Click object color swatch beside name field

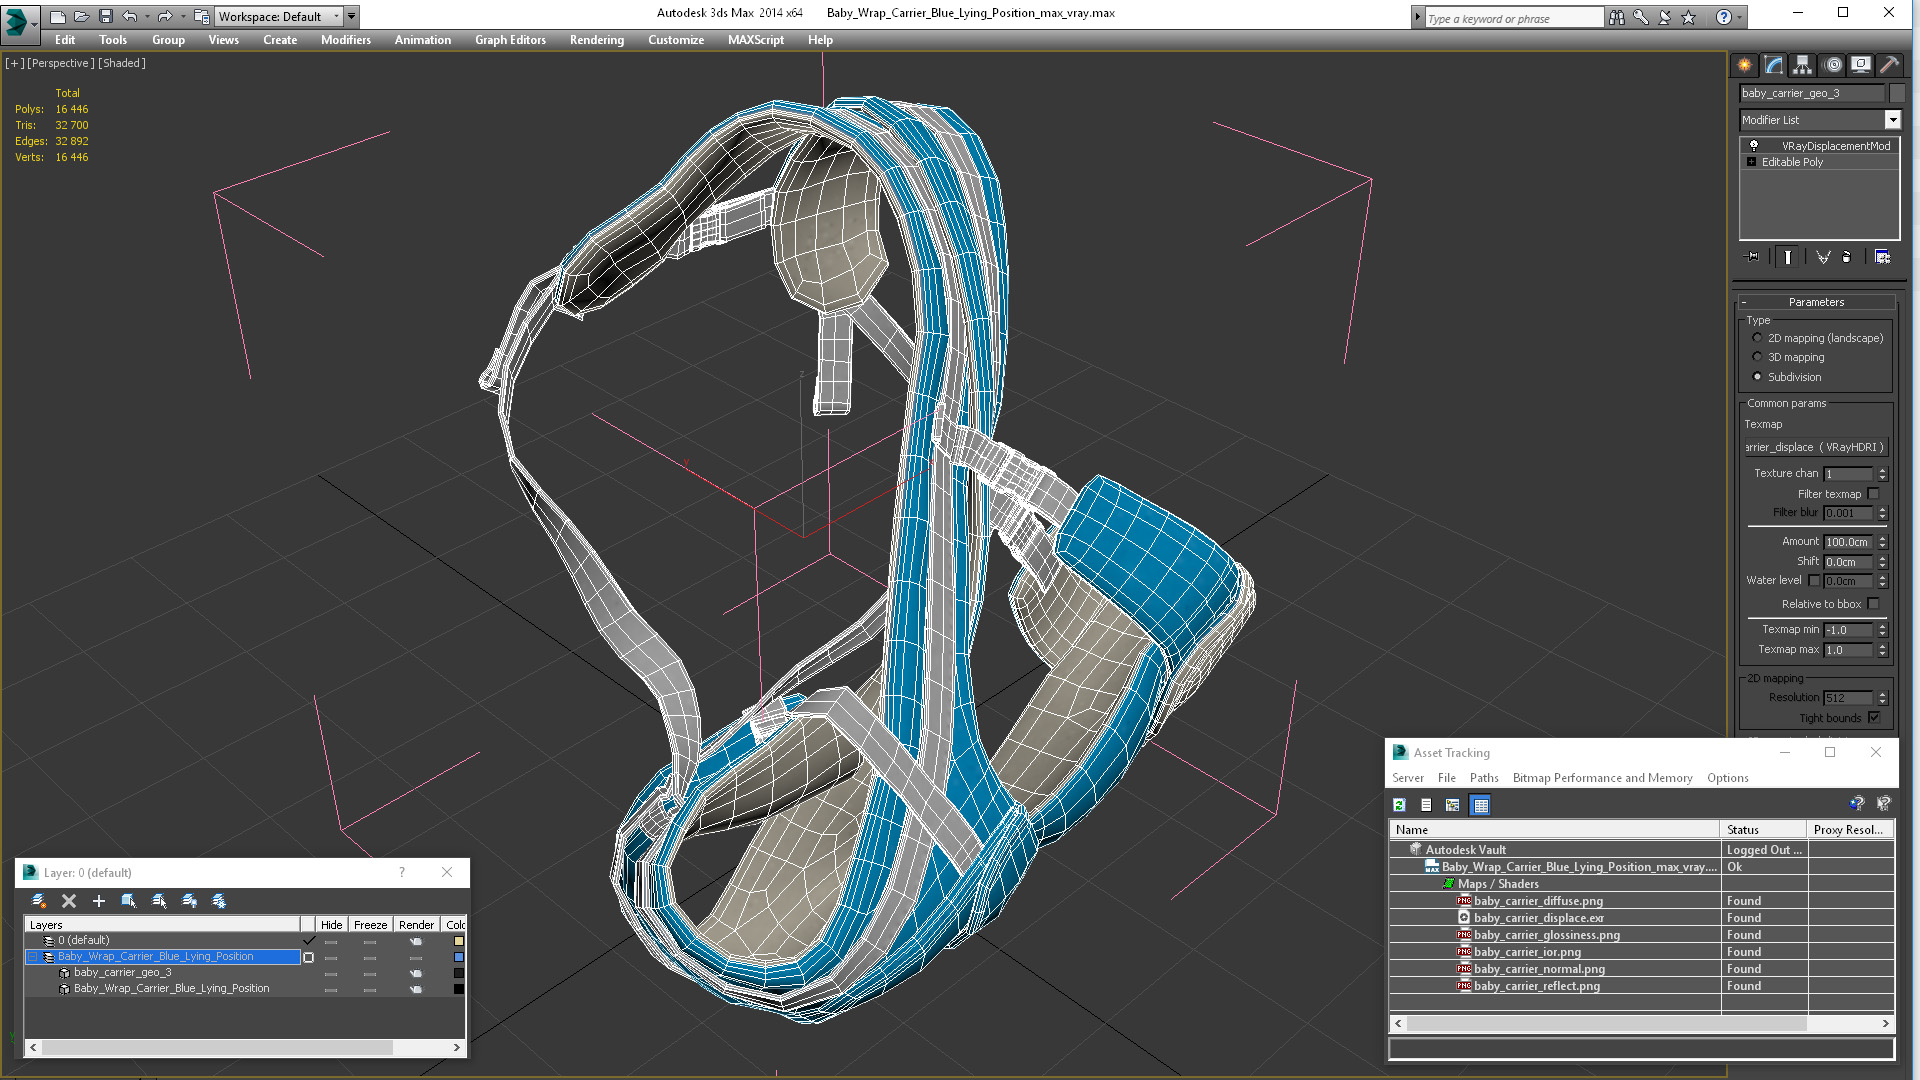[x=1896, y=93]
